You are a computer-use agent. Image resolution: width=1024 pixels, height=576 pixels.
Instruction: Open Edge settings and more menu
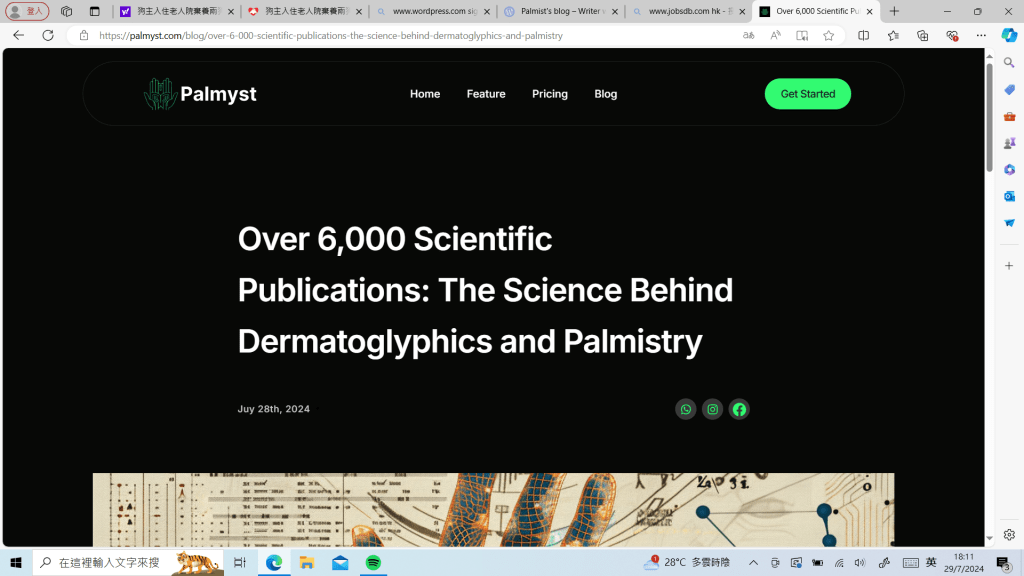pos(981,35)
